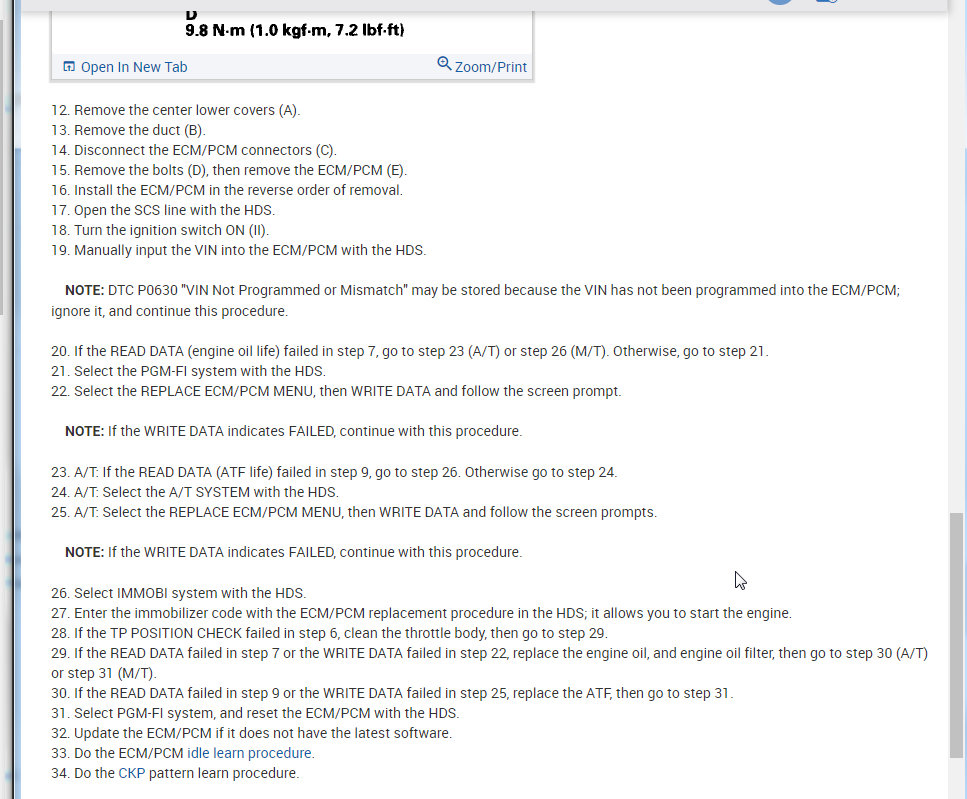
Task: Follow the idle learn procedure link
Action: click(x=249, y=753)
